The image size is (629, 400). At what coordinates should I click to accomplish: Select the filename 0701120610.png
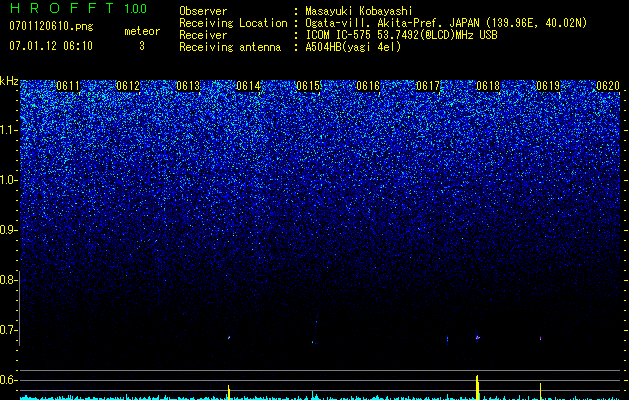tap(51, 27)
